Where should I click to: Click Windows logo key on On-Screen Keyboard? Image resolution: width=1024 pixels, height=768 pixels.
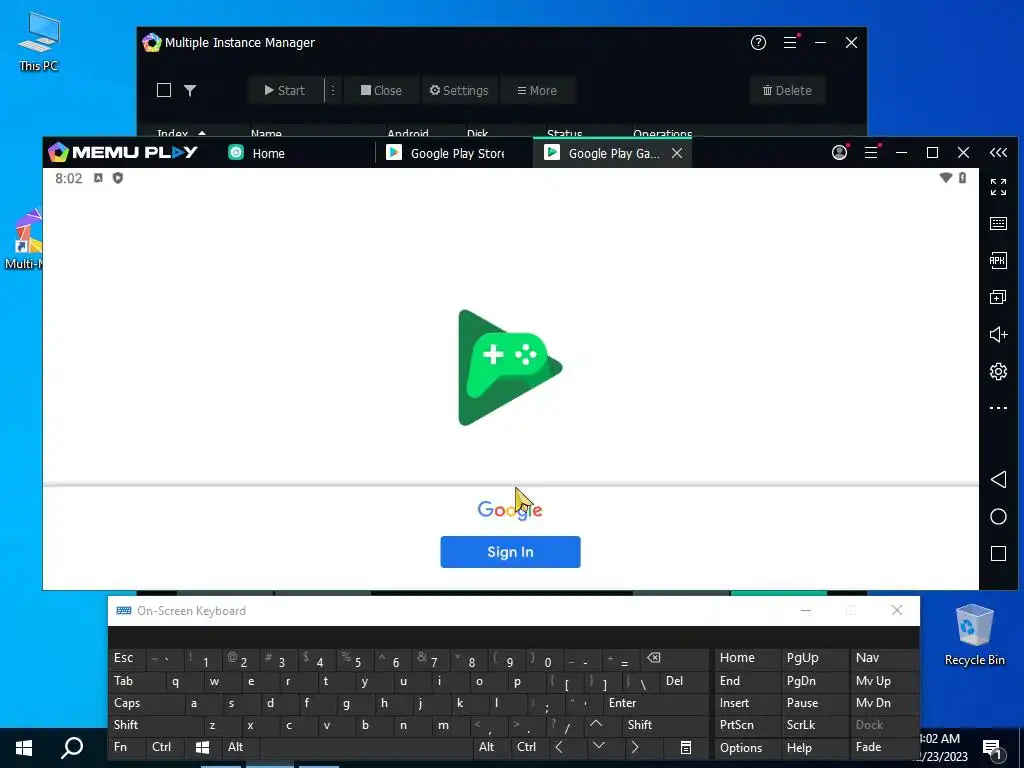pos(202,747)
